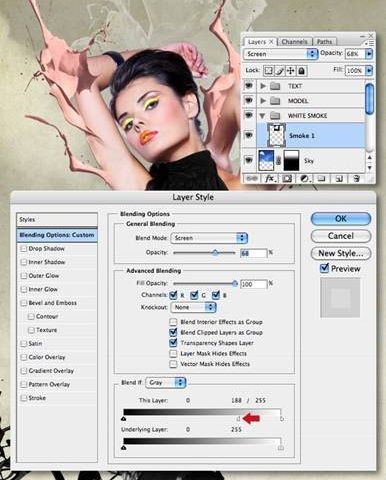The height and width of the screenshot is (480, 386).
Task: Hide the Smoke 1 layer visibility
Action: (x=249, y=135)
